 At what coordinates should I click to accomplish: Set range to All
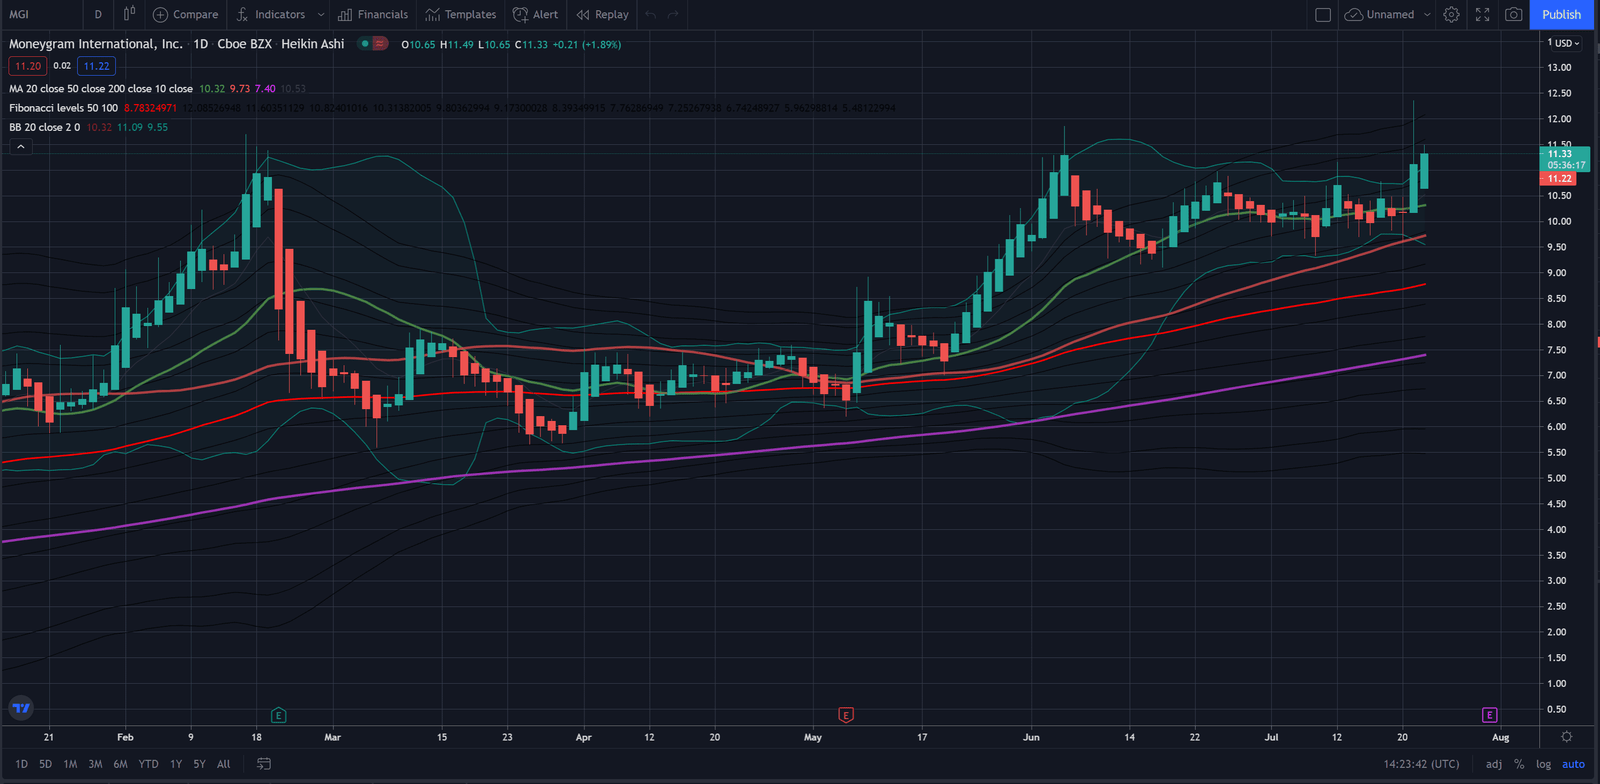224,764
